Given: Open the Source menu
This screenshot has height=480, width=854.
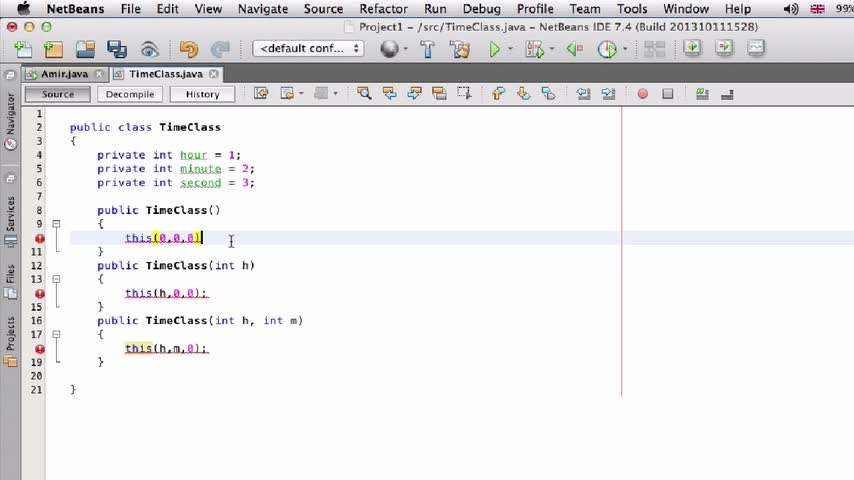Looking at the screenshot, I should click(324, 9).
